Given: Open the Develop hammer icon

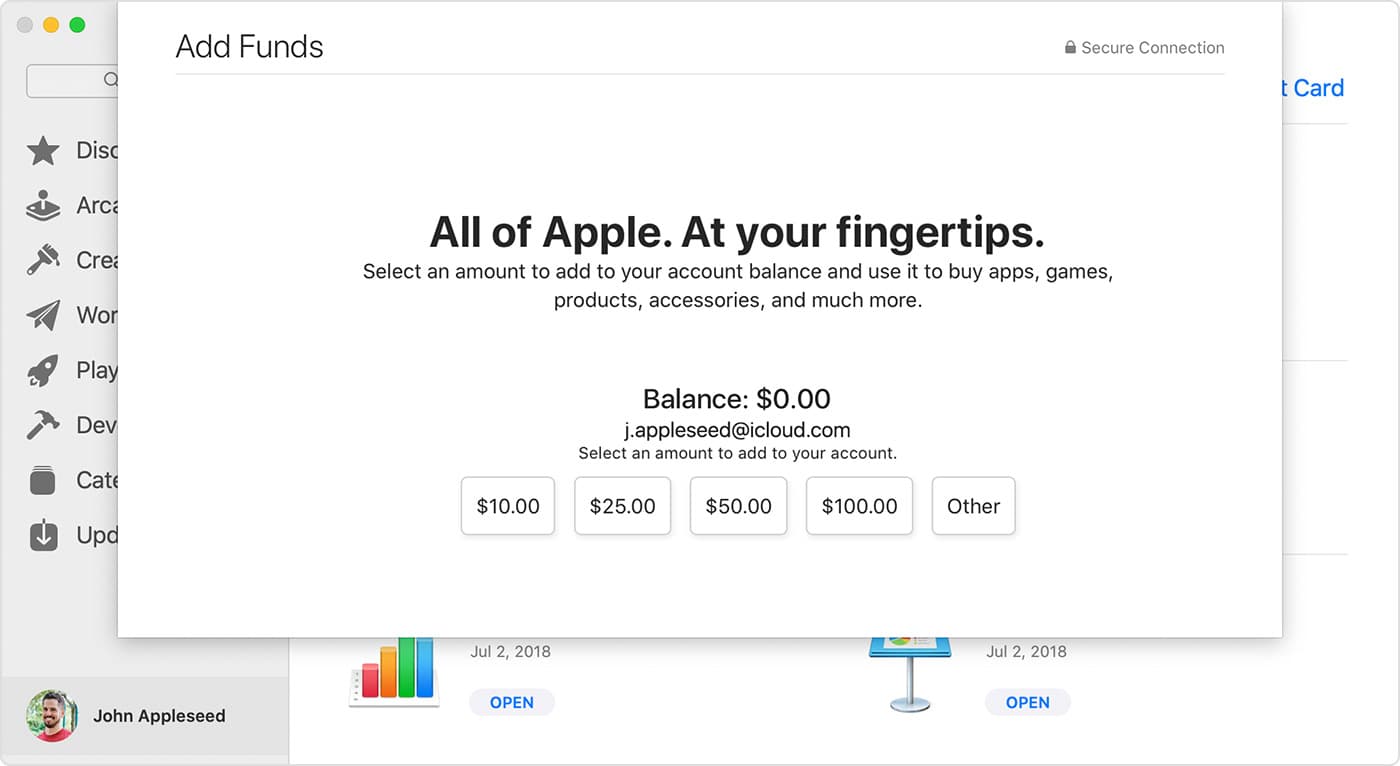Looking at the screenshot, I should (x=43, y=426).
